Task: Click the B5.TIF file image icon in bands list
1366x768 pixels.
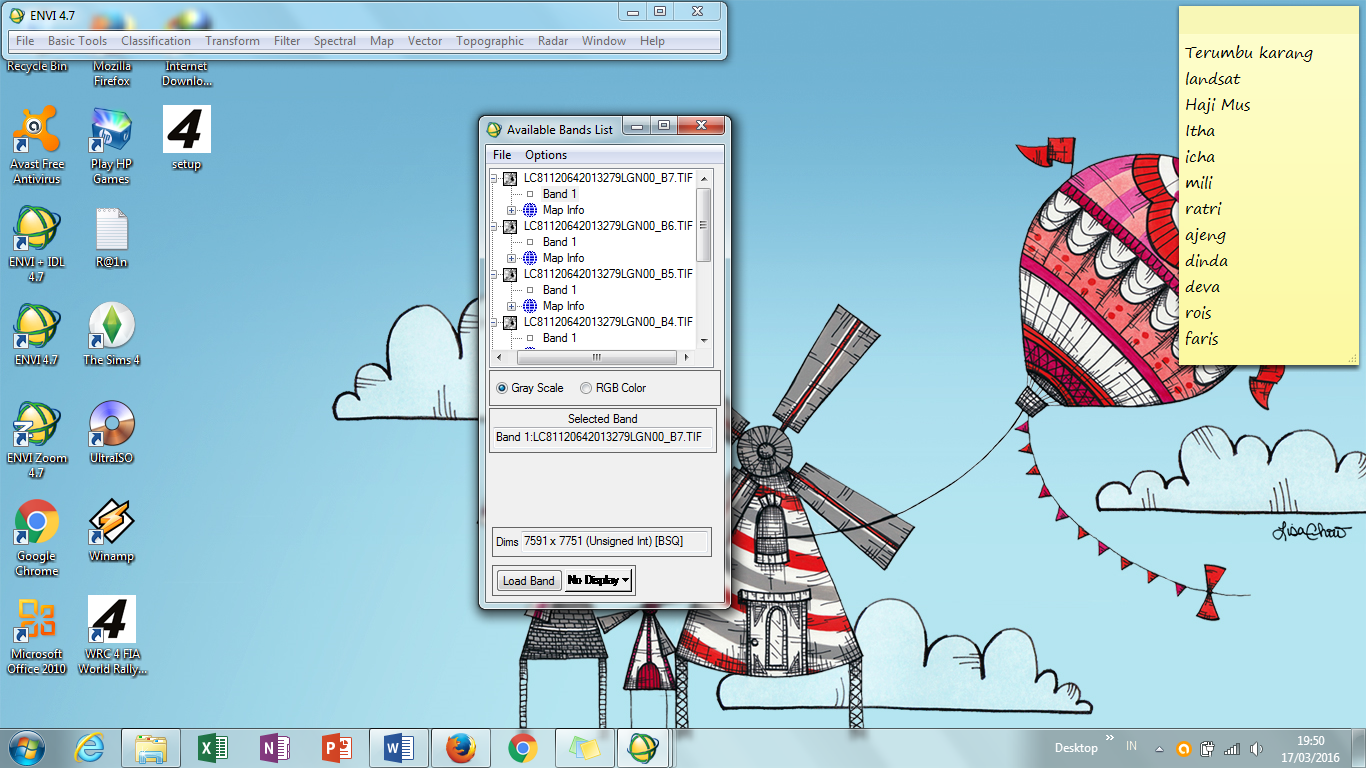Action: (510, 274)
